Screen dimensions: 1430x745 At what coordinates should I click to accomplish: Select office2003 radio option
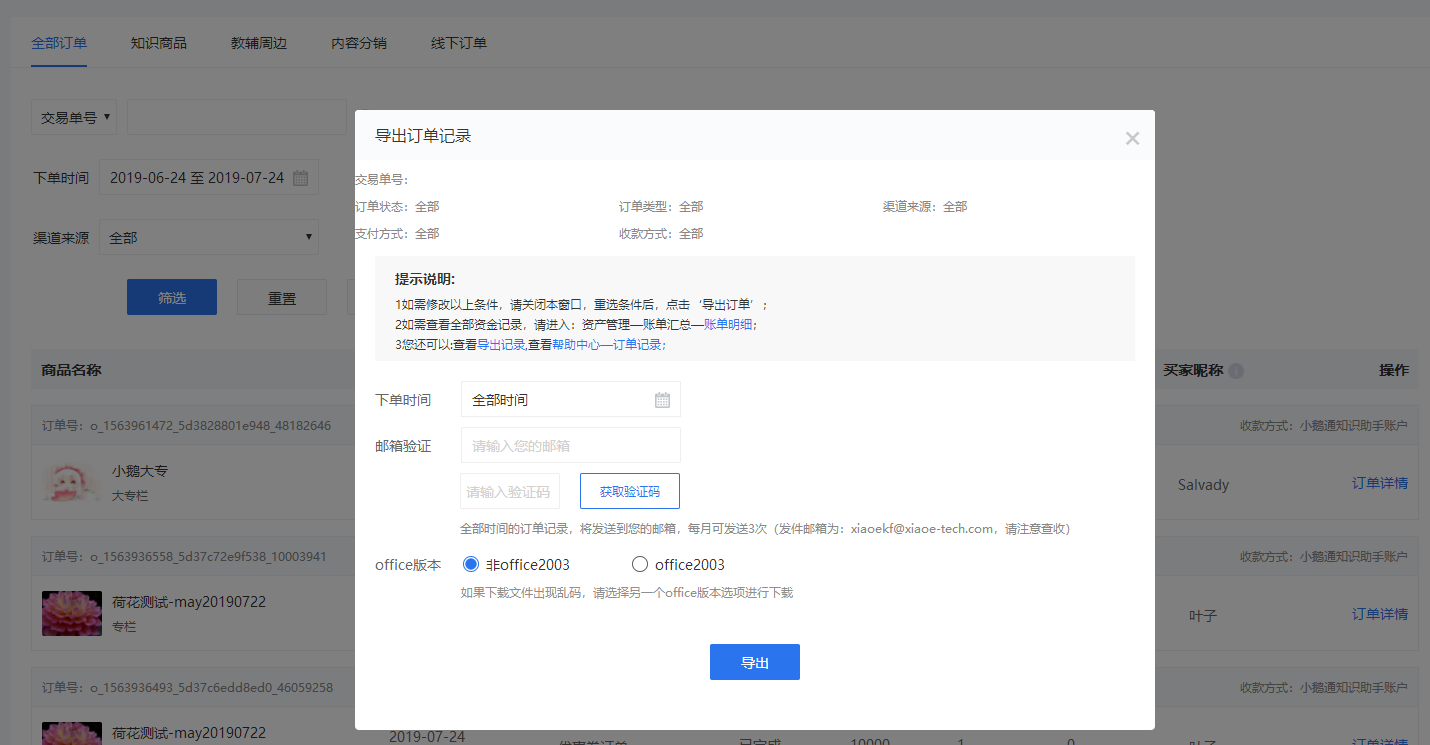(640, 565)
